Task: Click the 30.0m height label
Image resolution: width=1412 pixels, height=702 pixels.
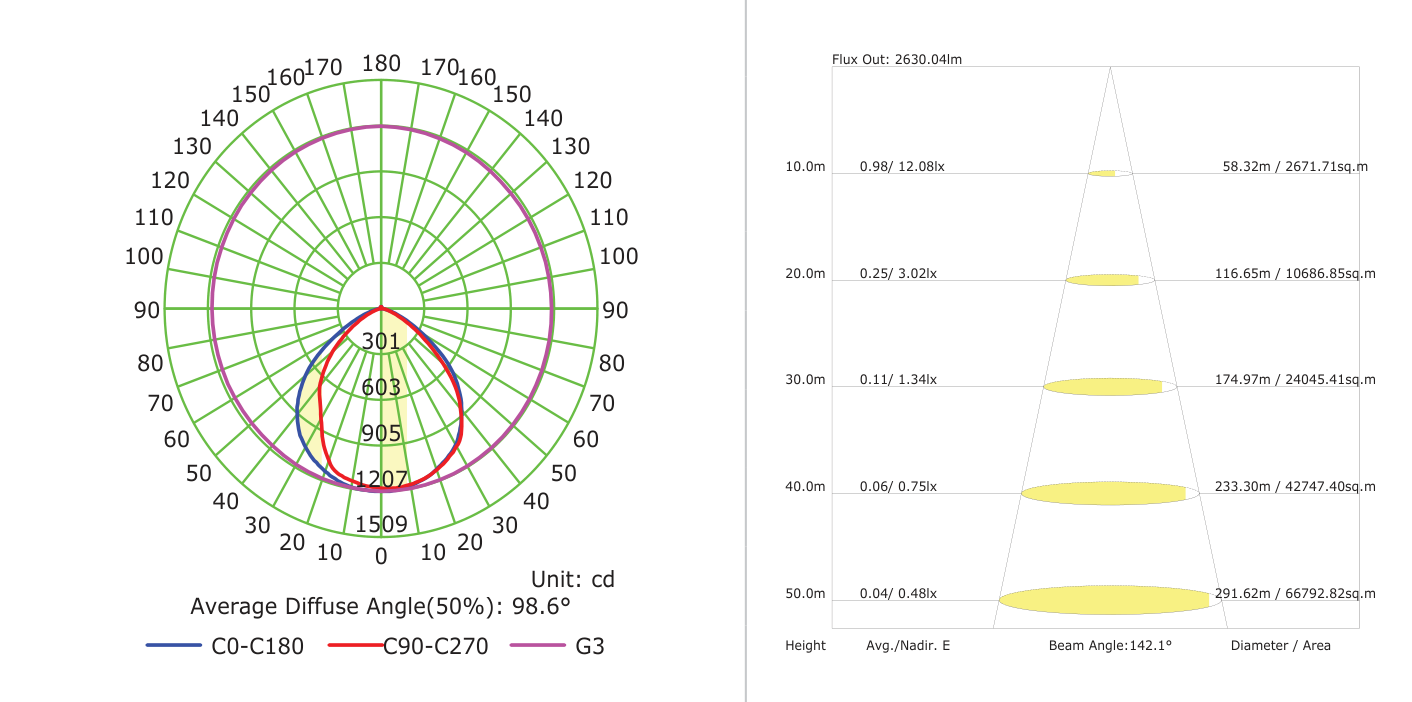Action: 806,380
